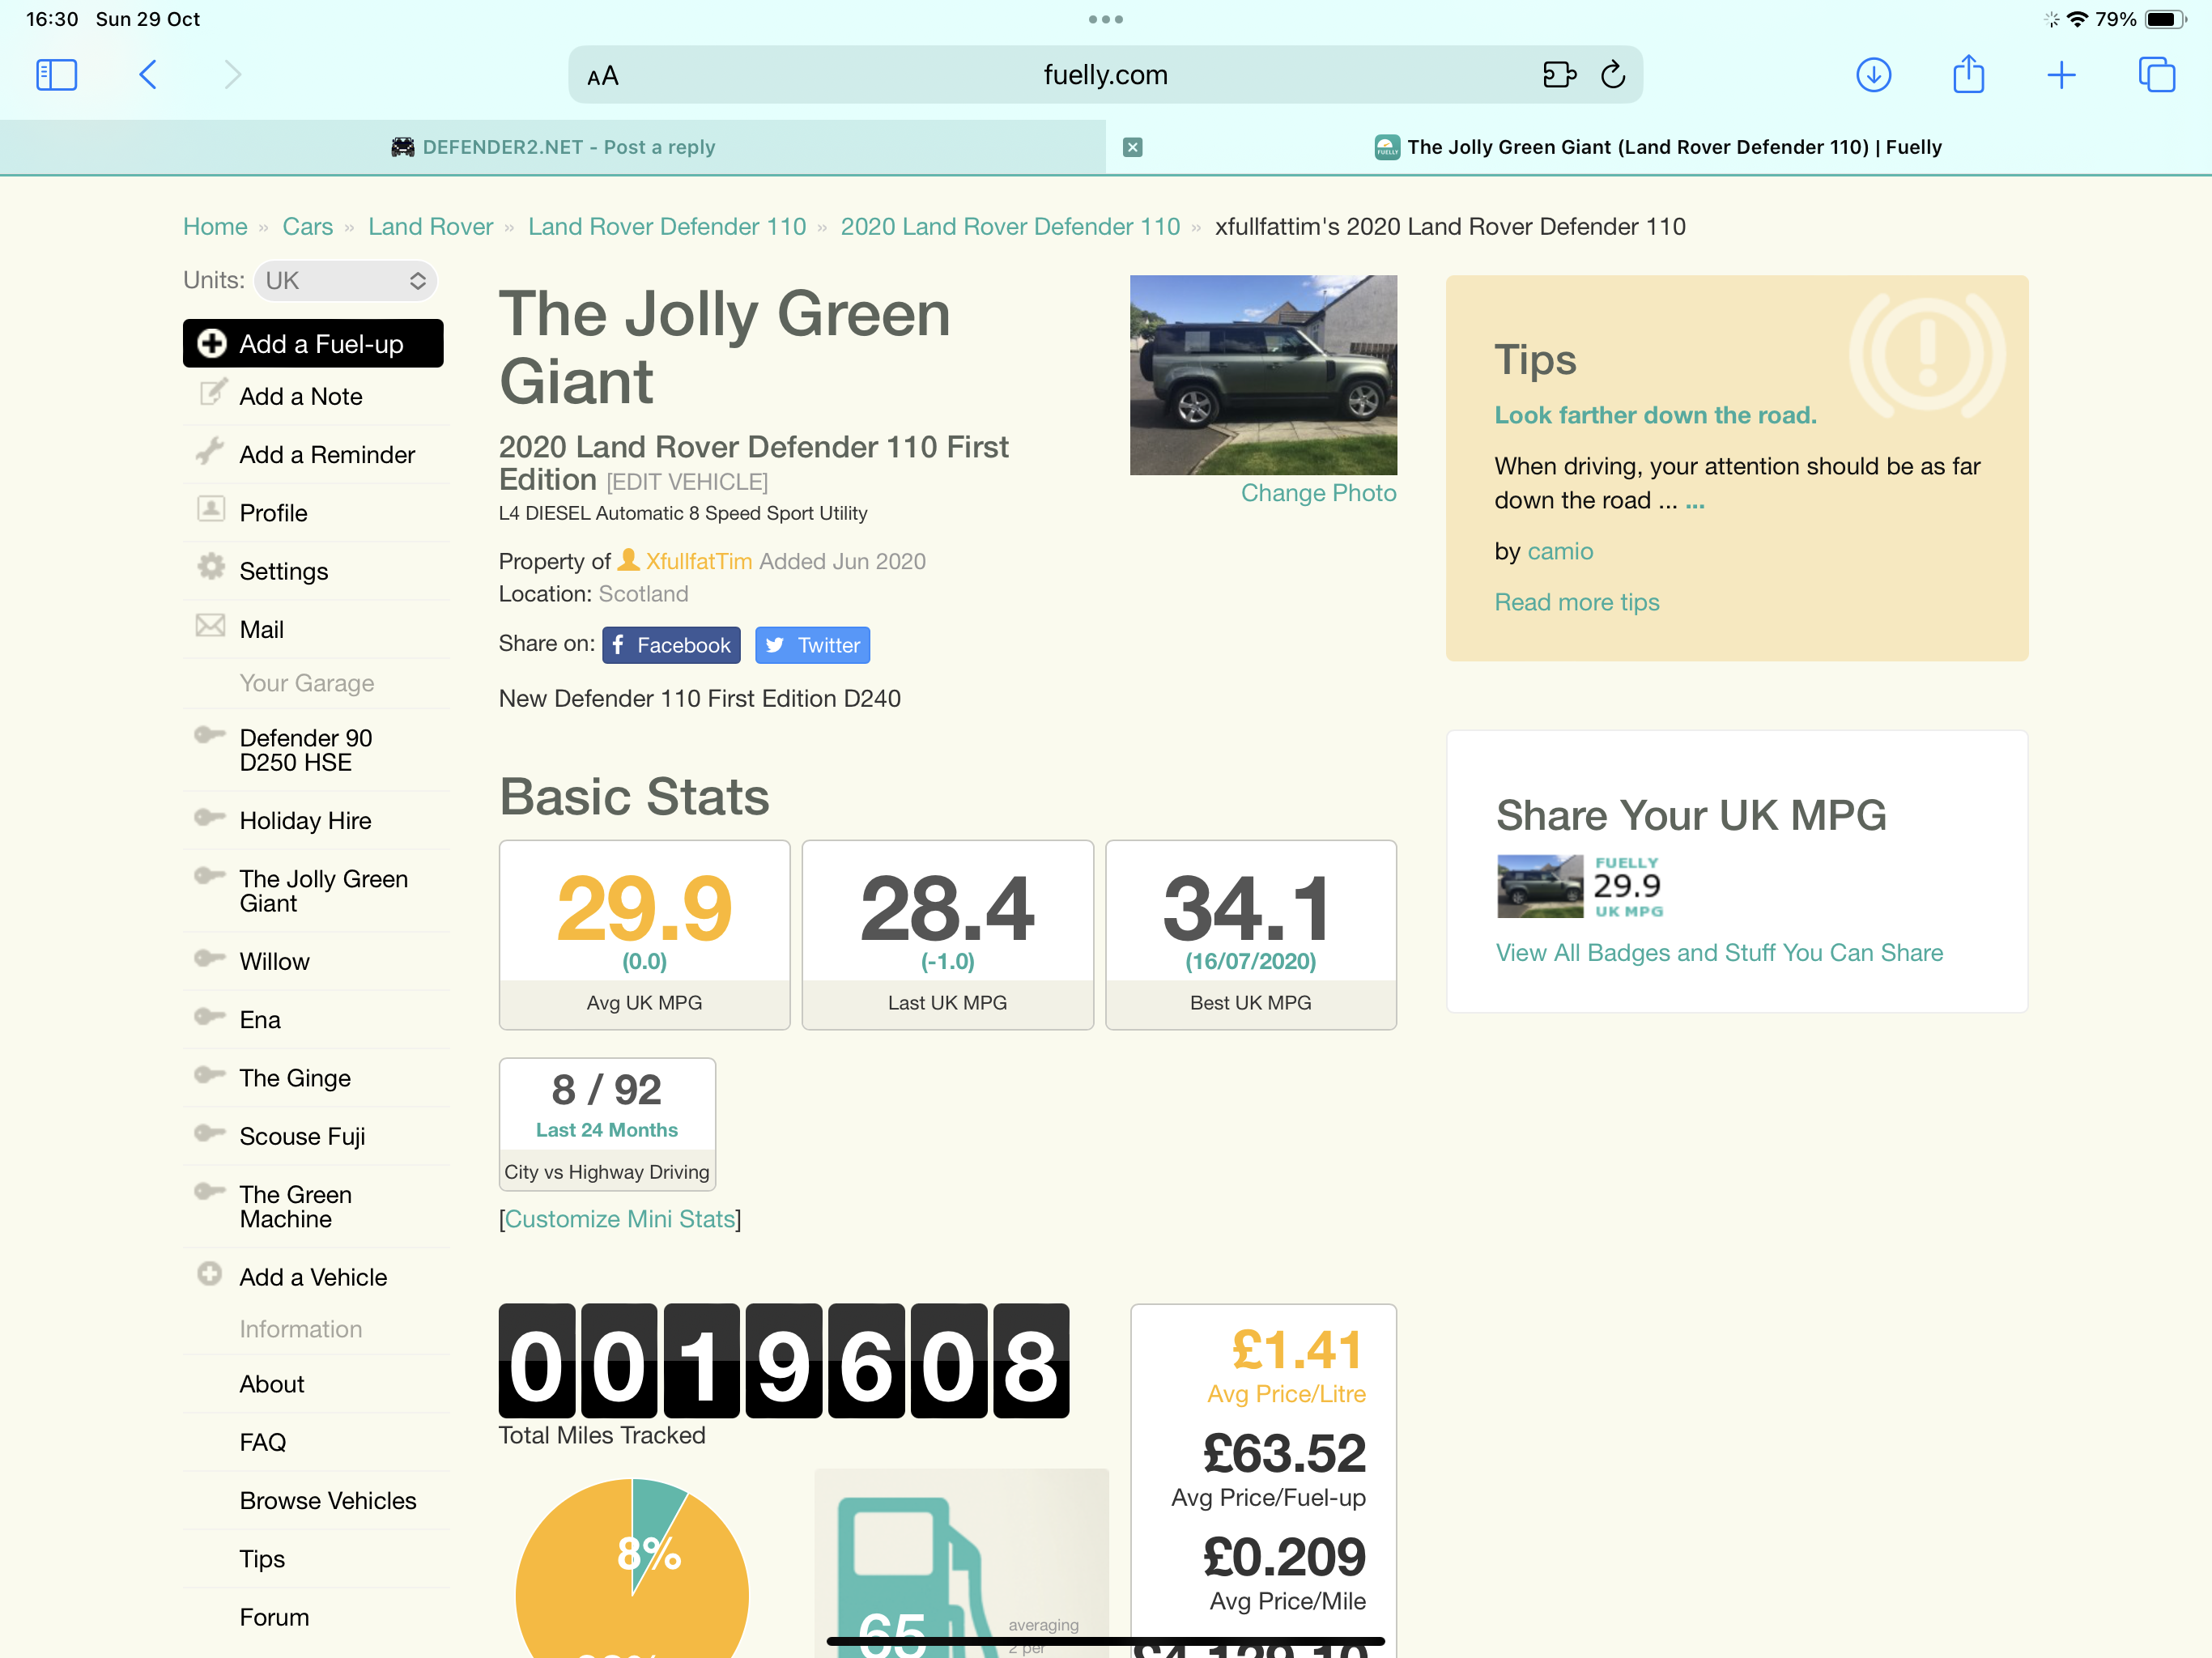2212x1658 pixels.
Task: Go to Home breadcrumb
Action: click(215, 227)
